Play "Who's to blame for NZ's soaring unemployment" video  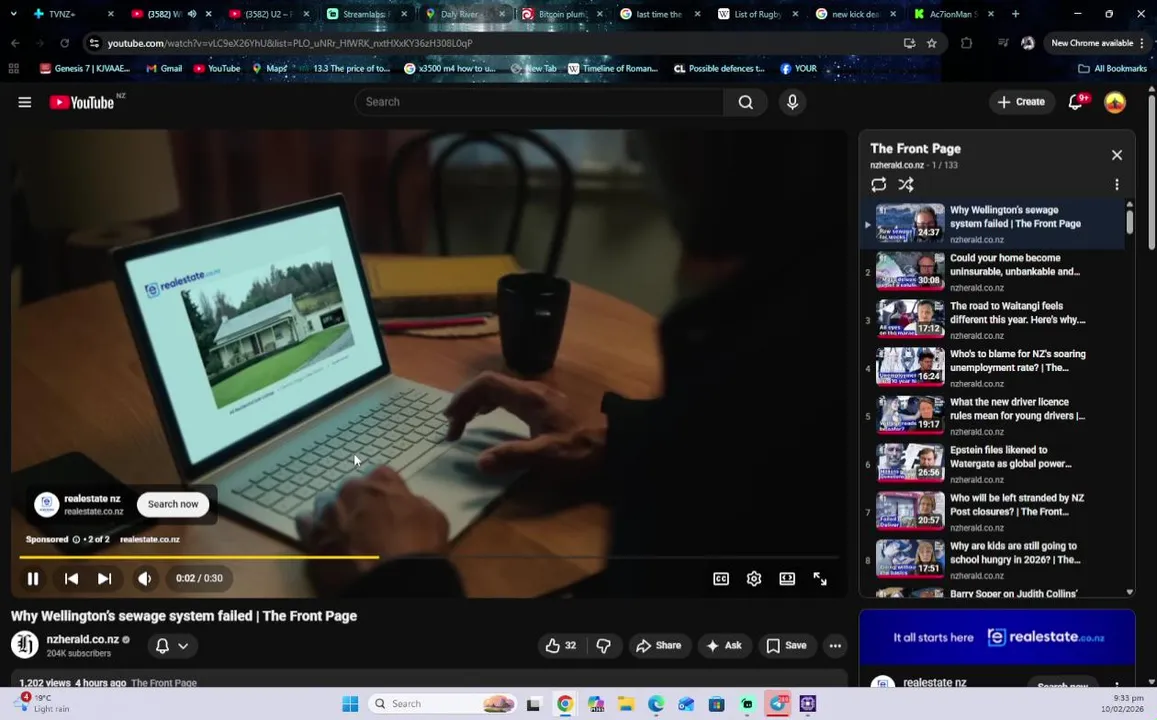click(x=992, y=367)
